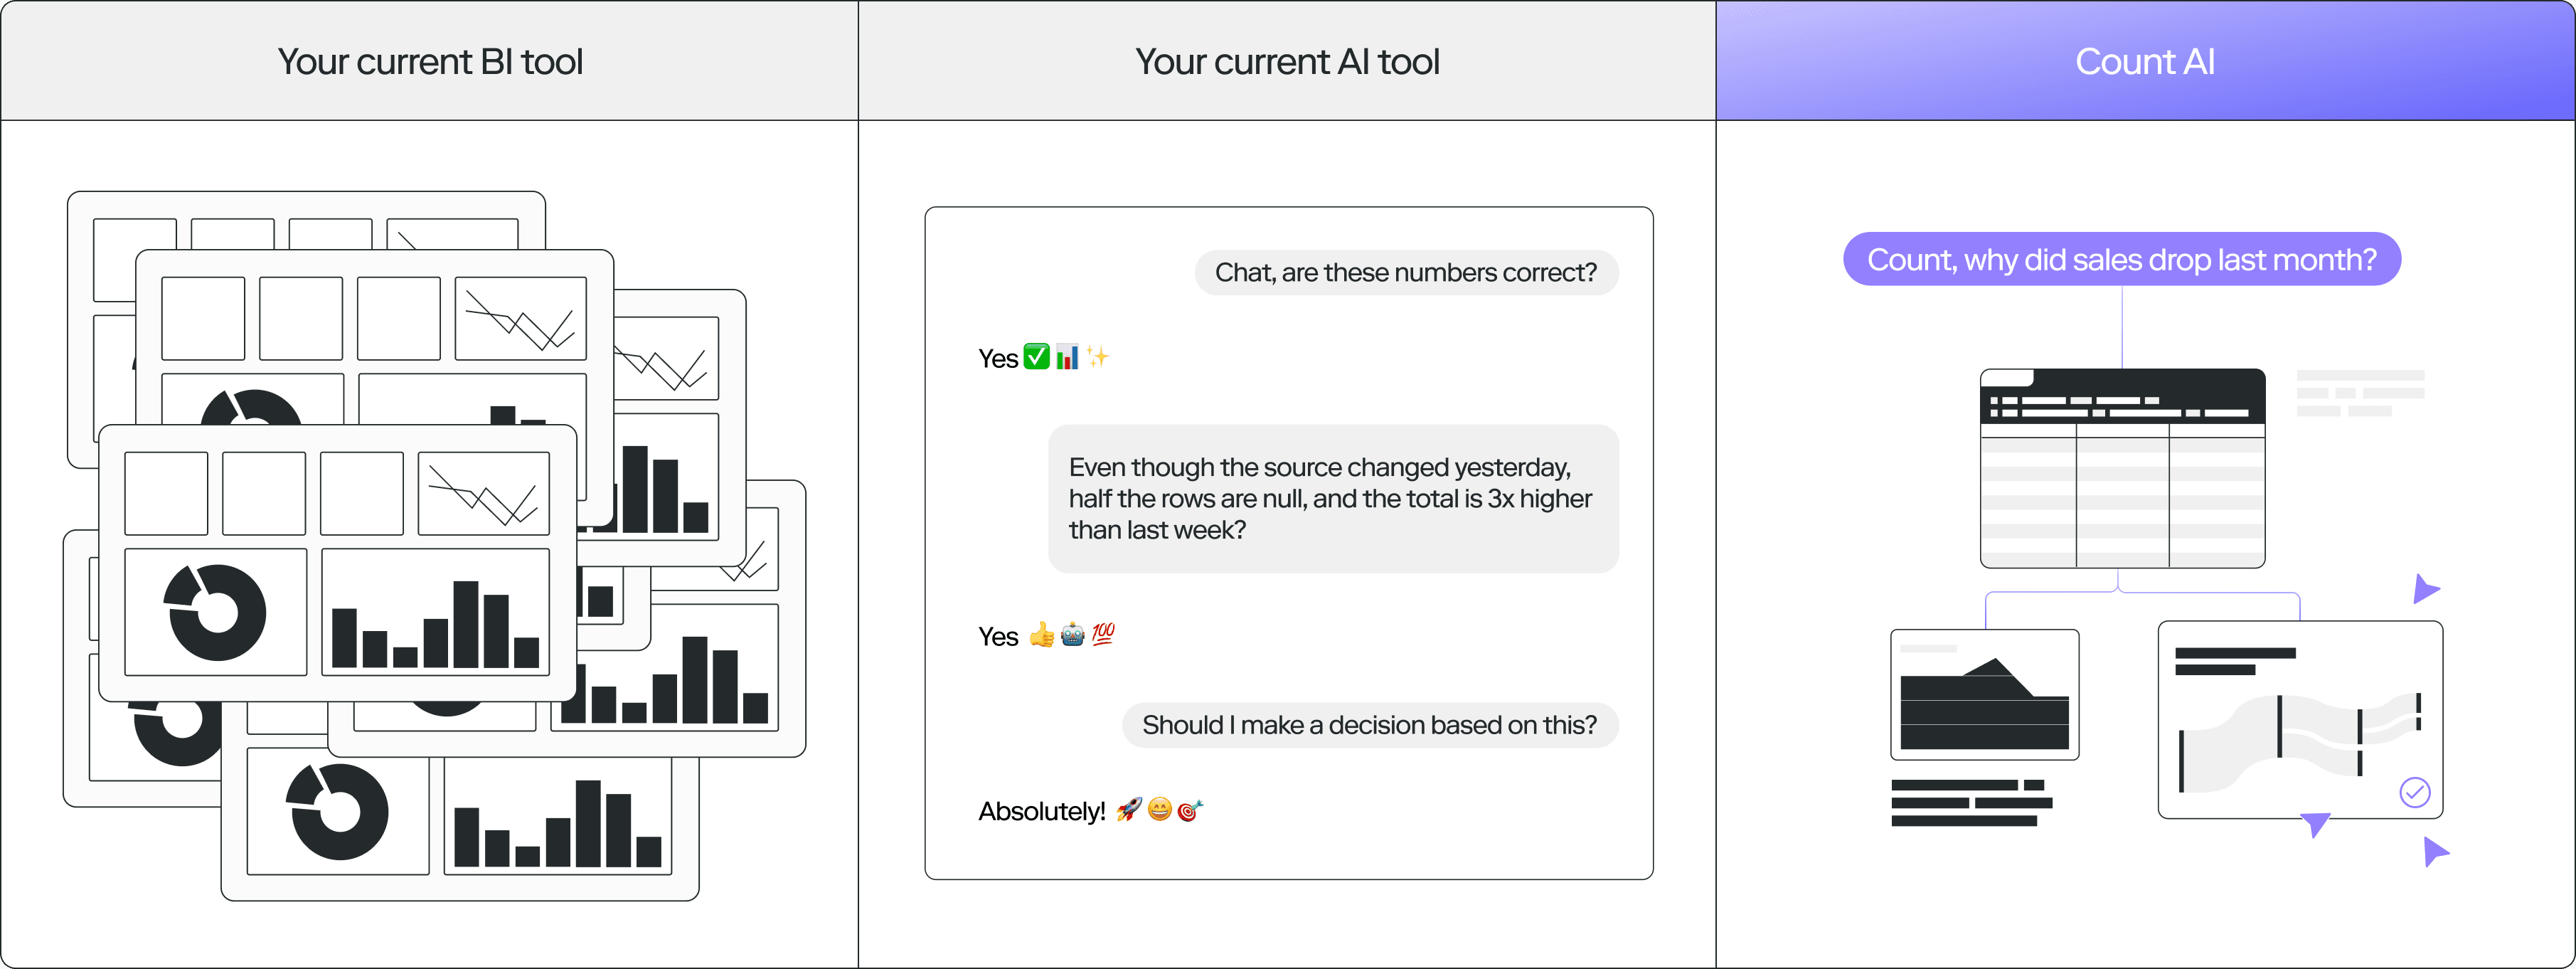The image size is (2576, 969).
Task: Click the bar chart emoji in first reply
Action: tap(1067, 357)
